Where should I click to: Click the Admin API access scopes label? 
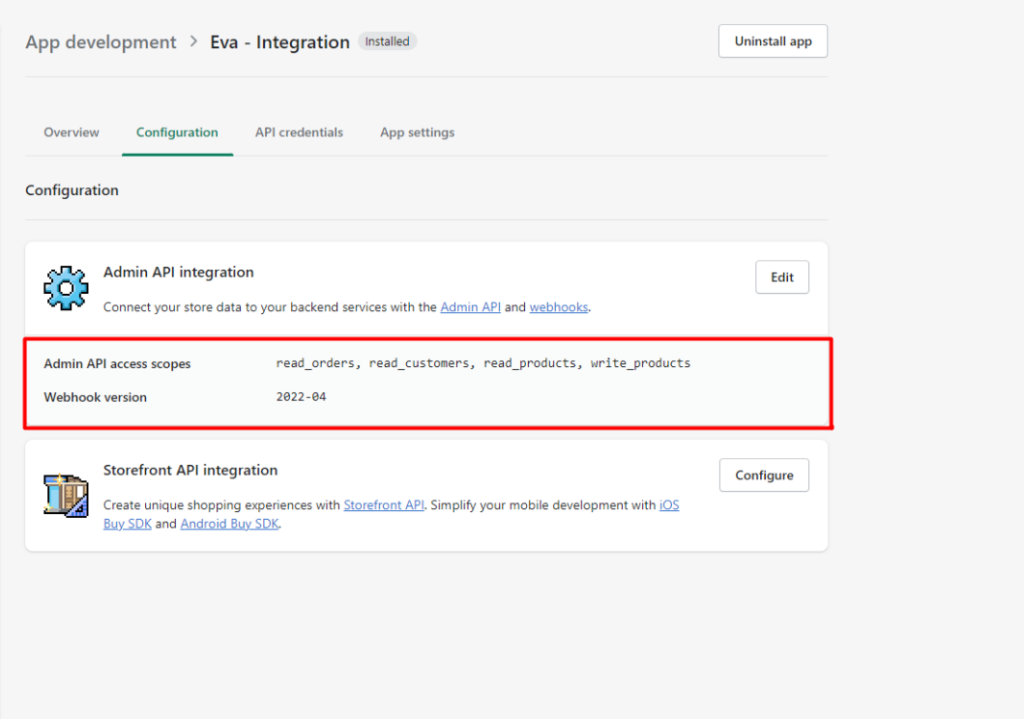click(x=117, y=364)
